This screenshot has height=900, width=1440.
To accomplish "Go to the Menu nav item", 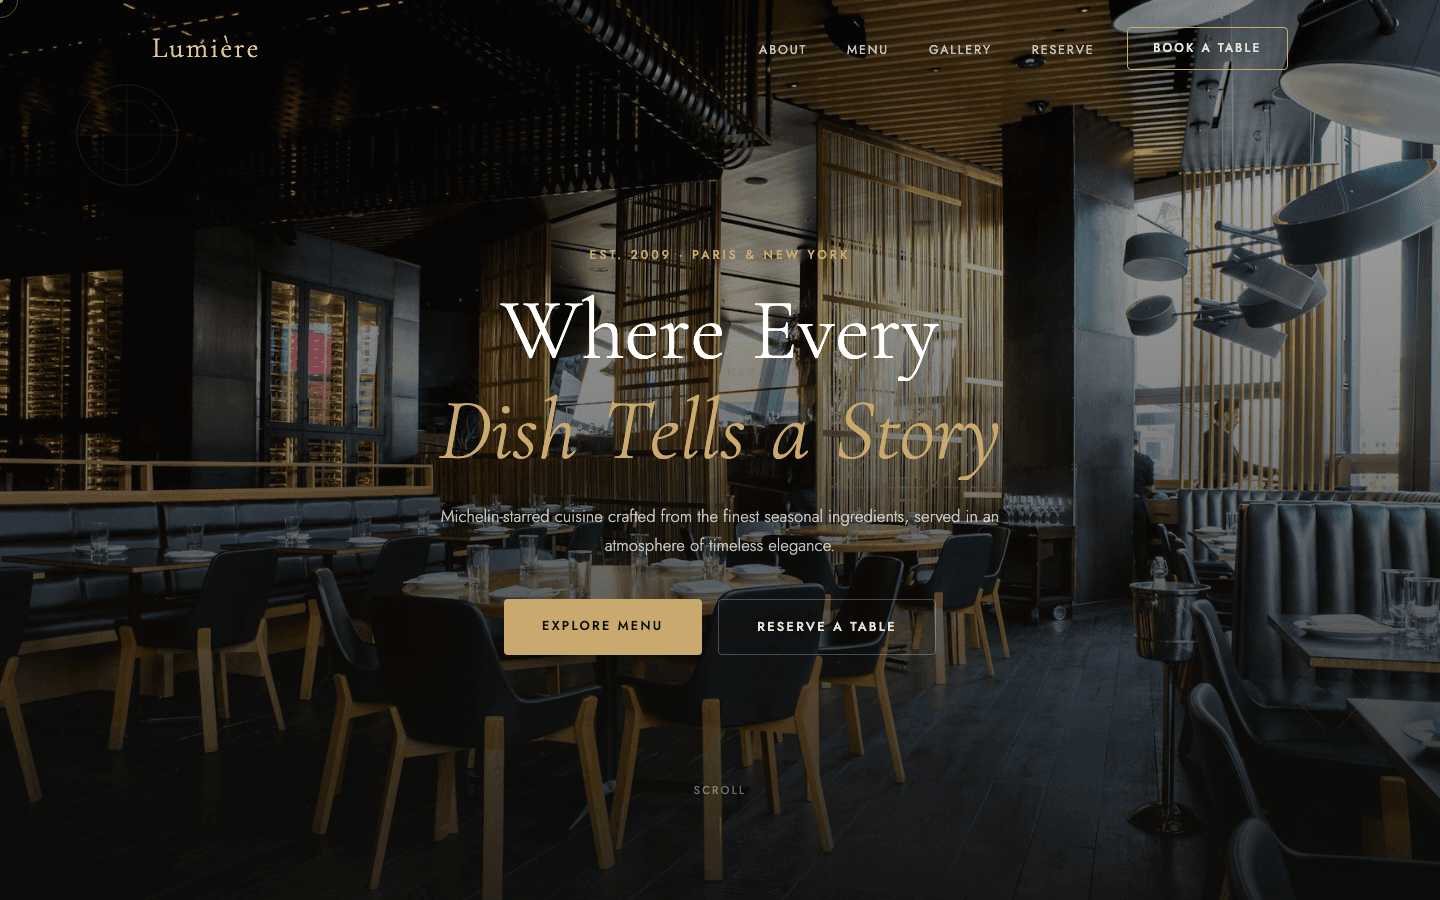I will (867, 49).
